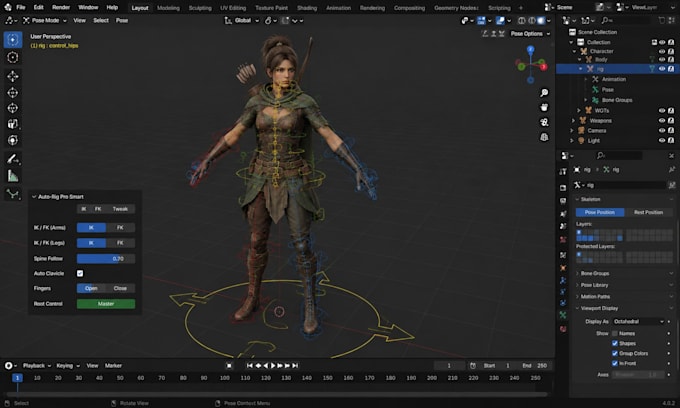Activate the Annotate tool
Image resolution: width=680 pixels, height=408 pixels.
pyautogui.click(x=13, y=160)
